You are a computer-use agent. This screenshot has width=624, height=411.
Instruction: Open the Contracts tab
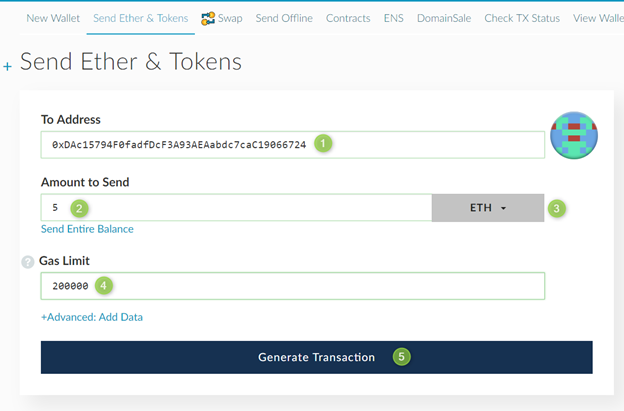coord(348,18)
